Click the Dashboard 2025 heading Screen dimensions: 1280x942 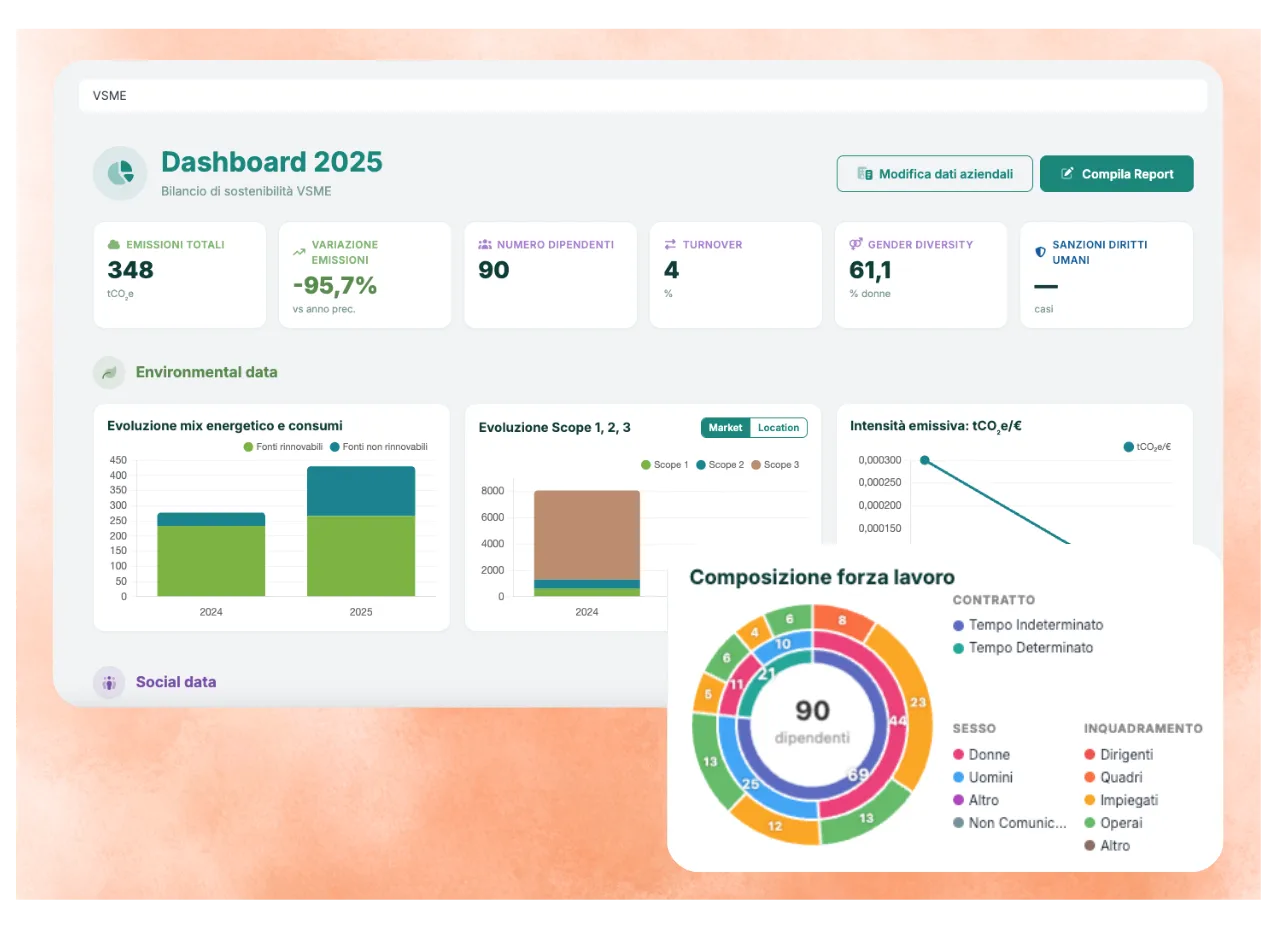tap(272, 162)
